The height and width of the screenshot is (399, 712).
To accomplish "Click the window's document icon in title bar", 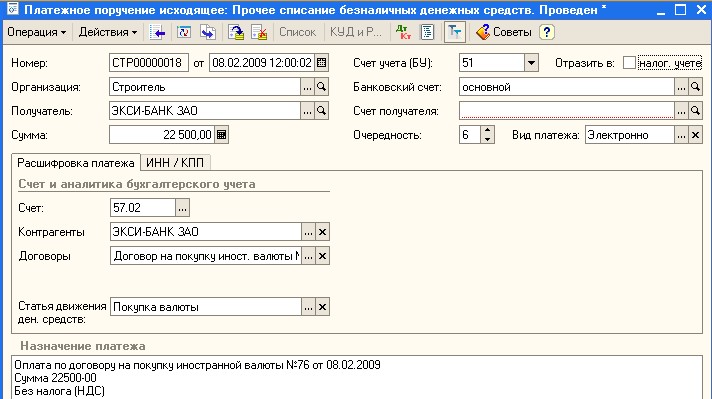I will pos(12,9).
